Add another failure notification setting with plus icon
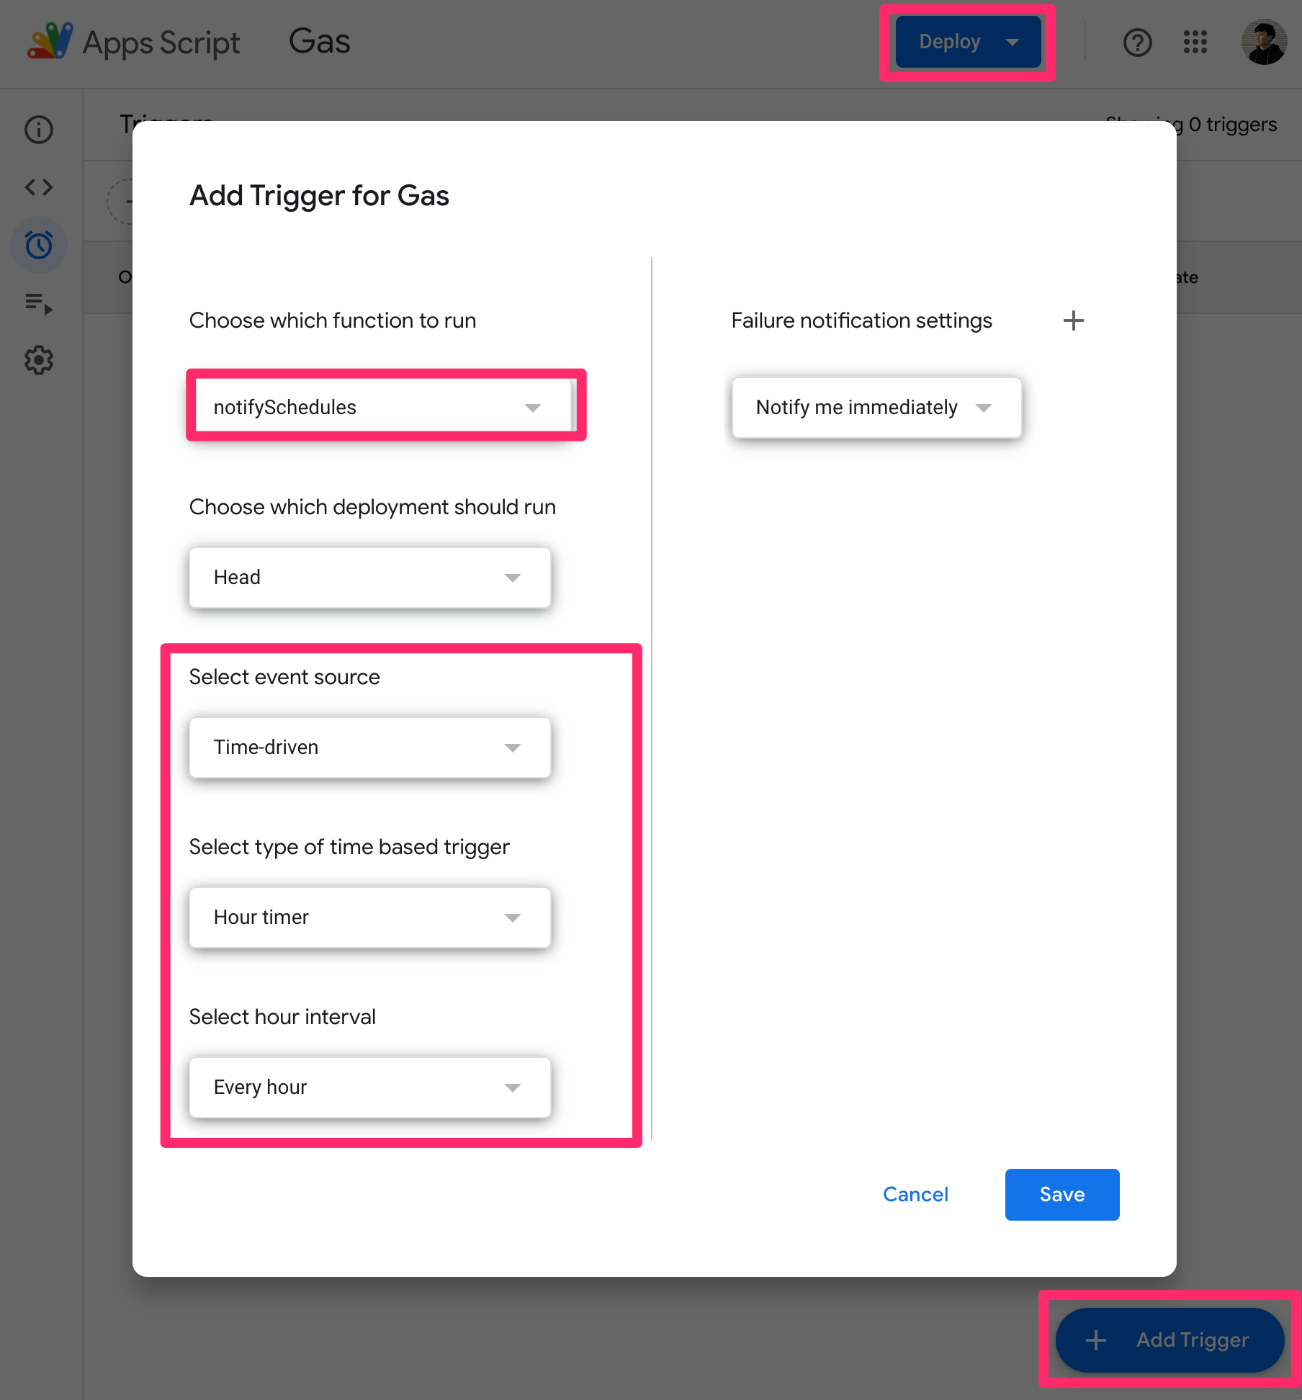 pyautogui.click(x=1073, y=320)
